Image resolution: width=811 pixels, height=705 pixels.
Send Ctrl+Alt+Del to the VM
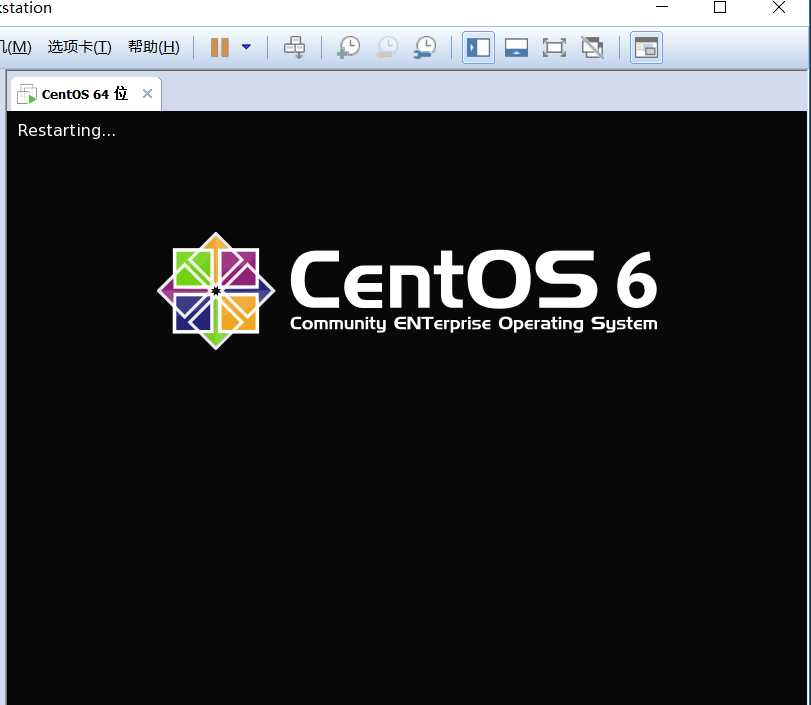click(295, 47)
